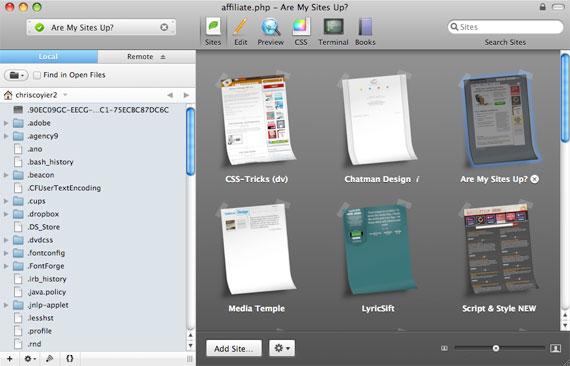Click the curly braces code icon
570x366 pixels.
[x=69, y=359]
